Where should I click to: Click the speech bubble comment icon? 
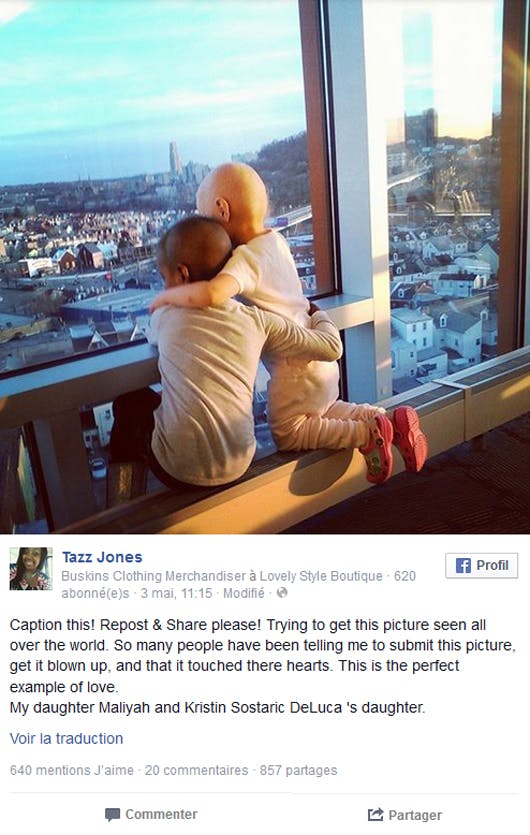[112, 814]
